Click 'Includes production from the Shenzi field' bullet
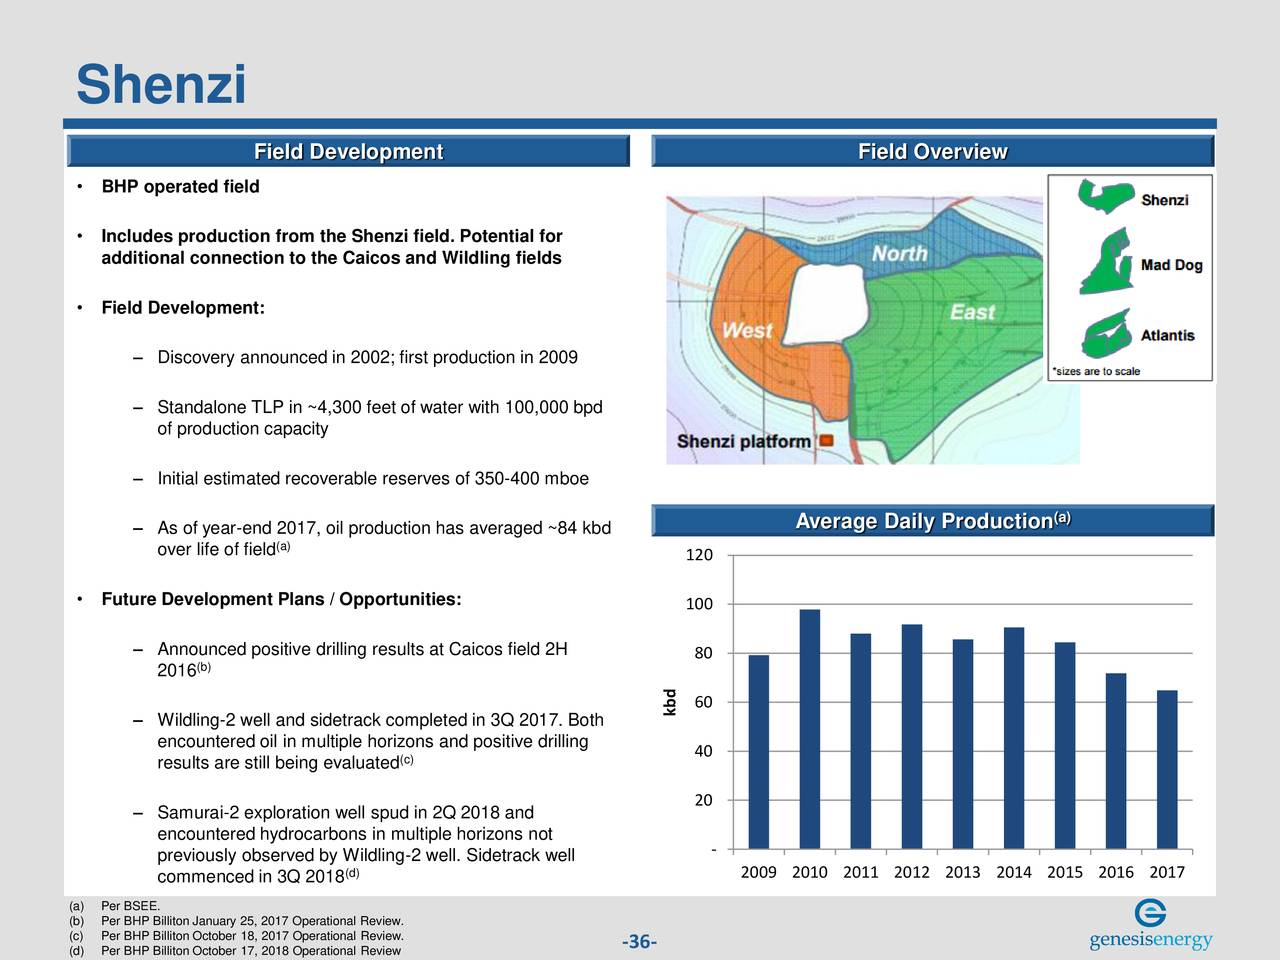 tap(331, 248)
